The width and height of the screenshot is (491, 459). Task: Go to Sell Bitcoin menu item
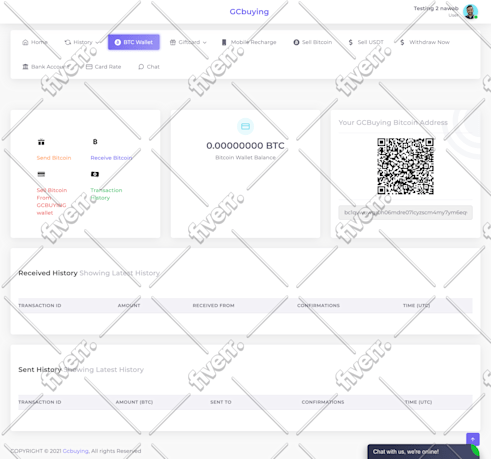tap(313, 42)
